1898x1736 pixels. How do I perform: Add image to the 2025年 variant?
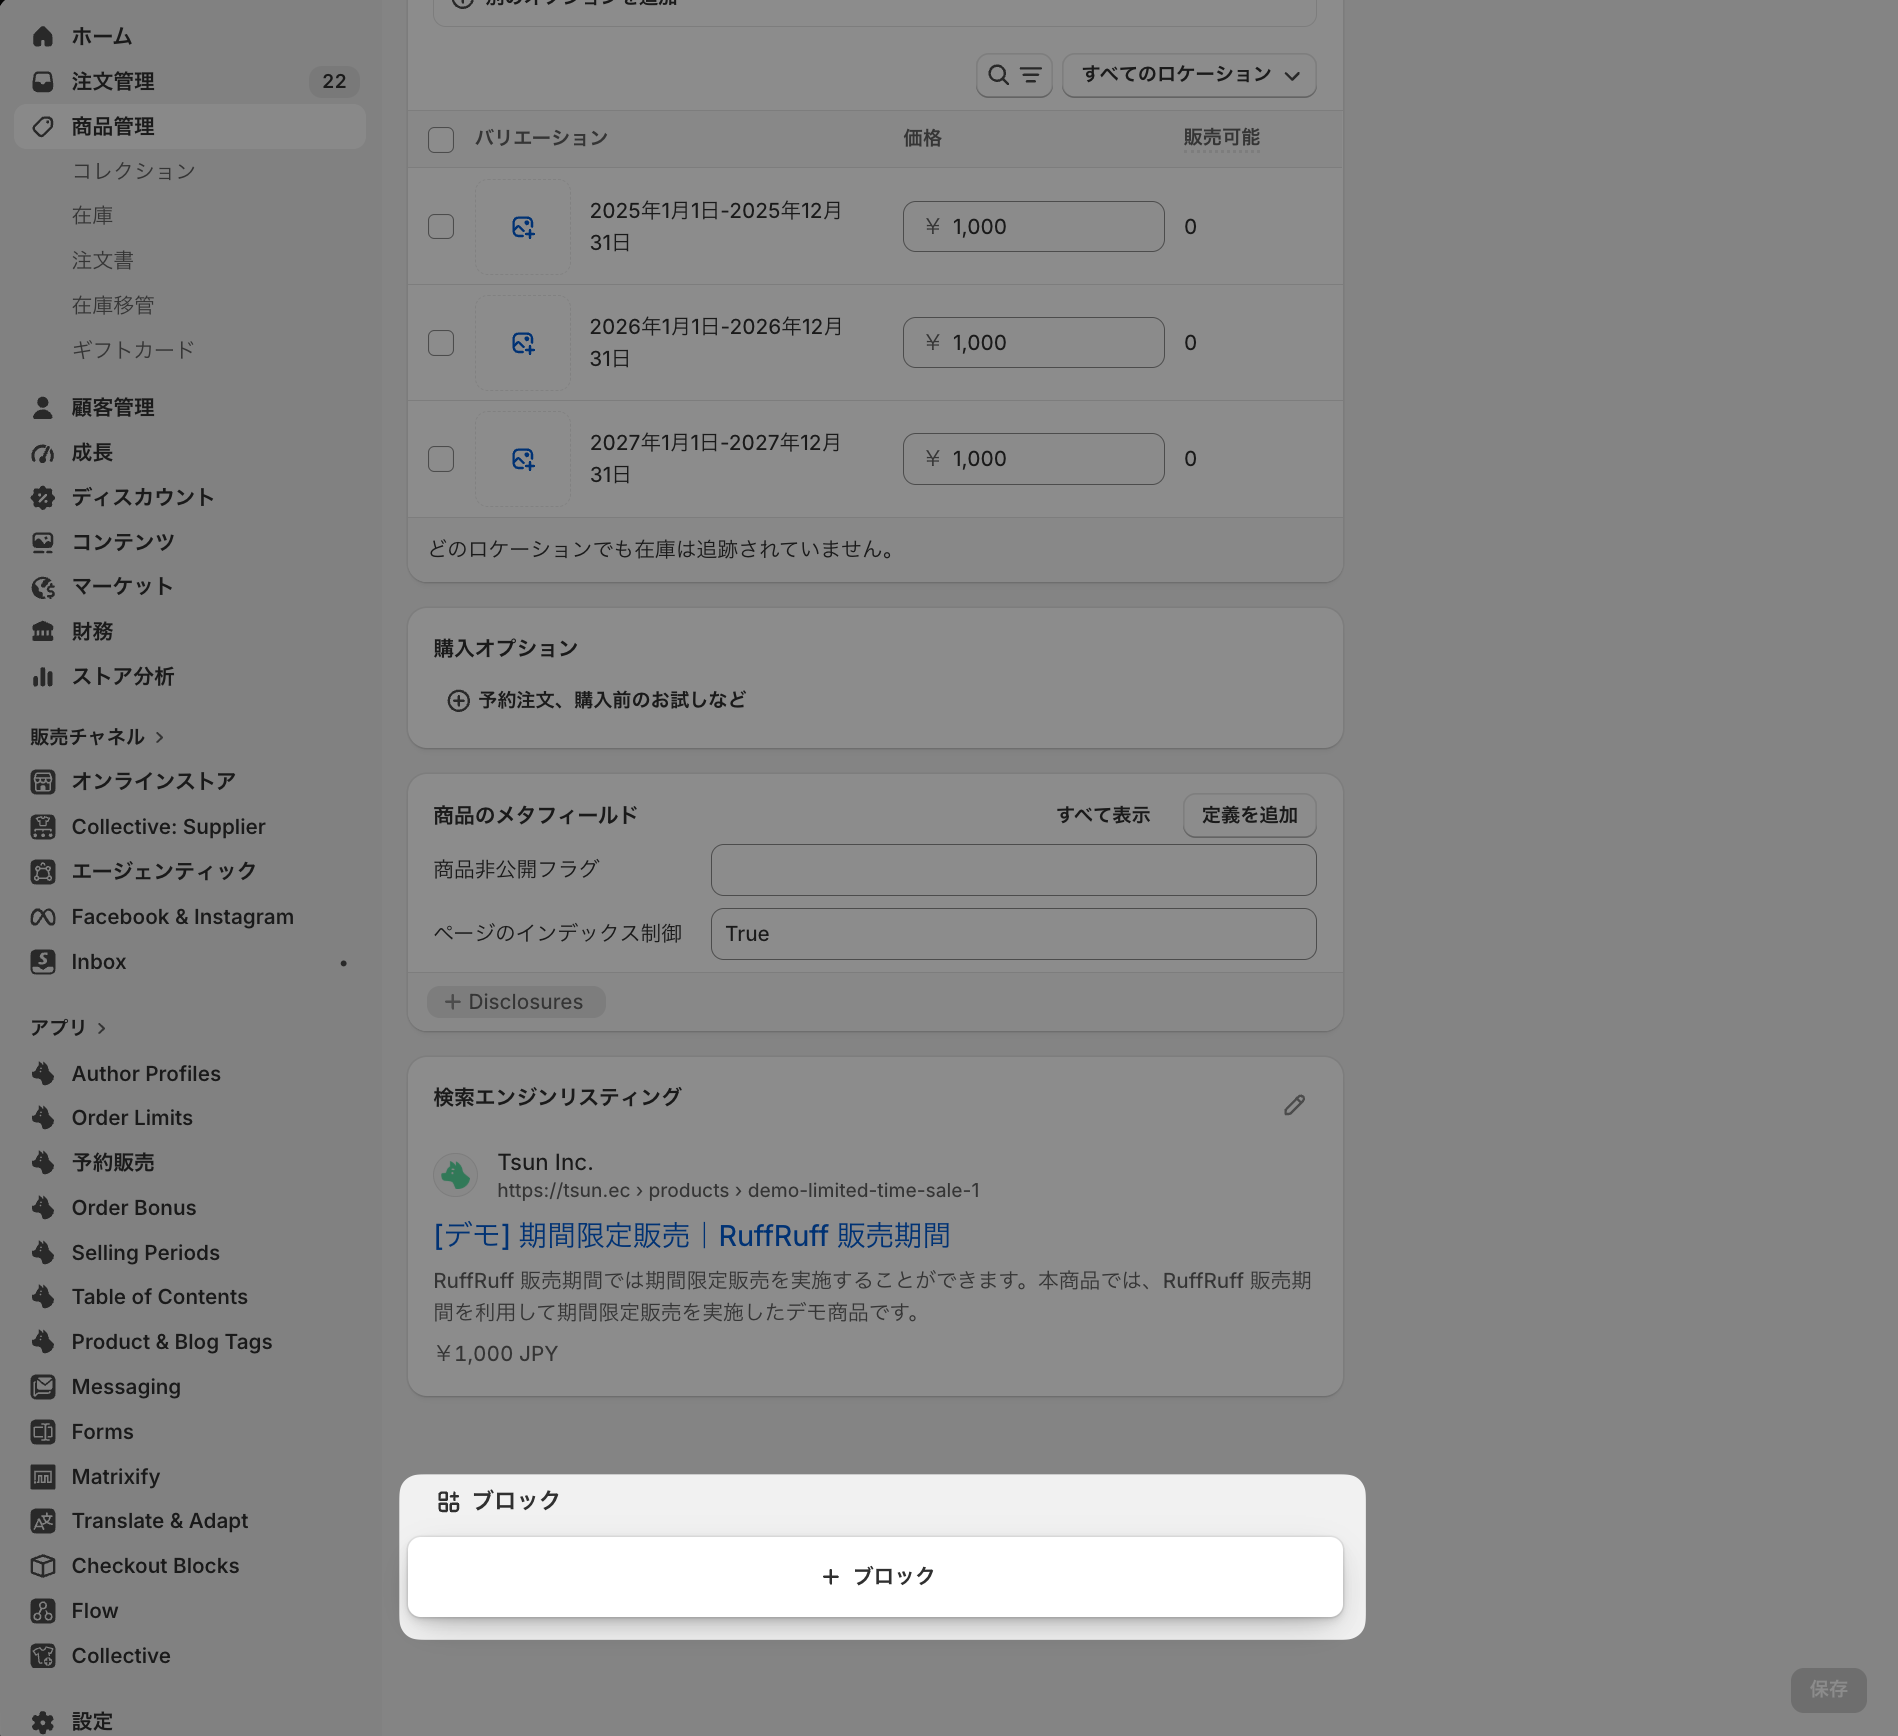click(523, 227)
